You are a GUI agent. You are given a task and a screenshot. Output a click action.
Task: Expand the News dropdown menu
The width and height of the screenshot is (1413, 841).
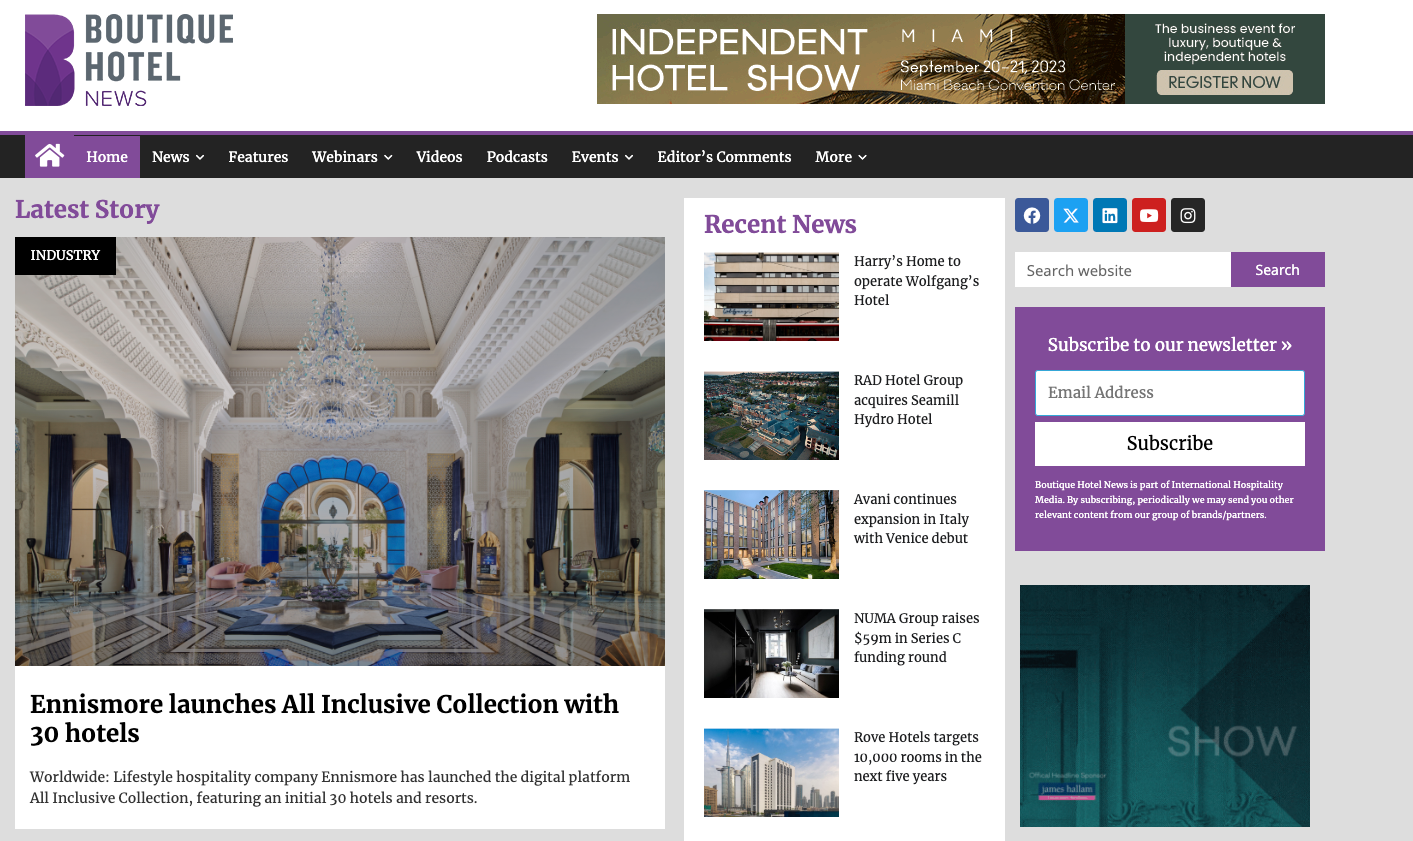(x=178, y=157)
